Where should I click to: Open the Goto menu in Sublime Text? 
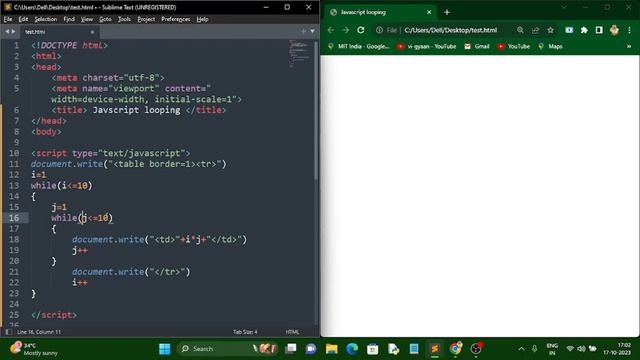(105, 19)
